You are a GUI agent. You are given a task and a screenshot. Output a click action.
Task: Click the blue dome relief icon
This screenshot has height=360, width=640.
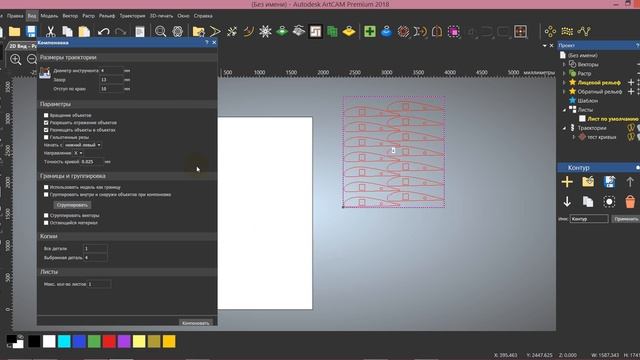point(387,31)
